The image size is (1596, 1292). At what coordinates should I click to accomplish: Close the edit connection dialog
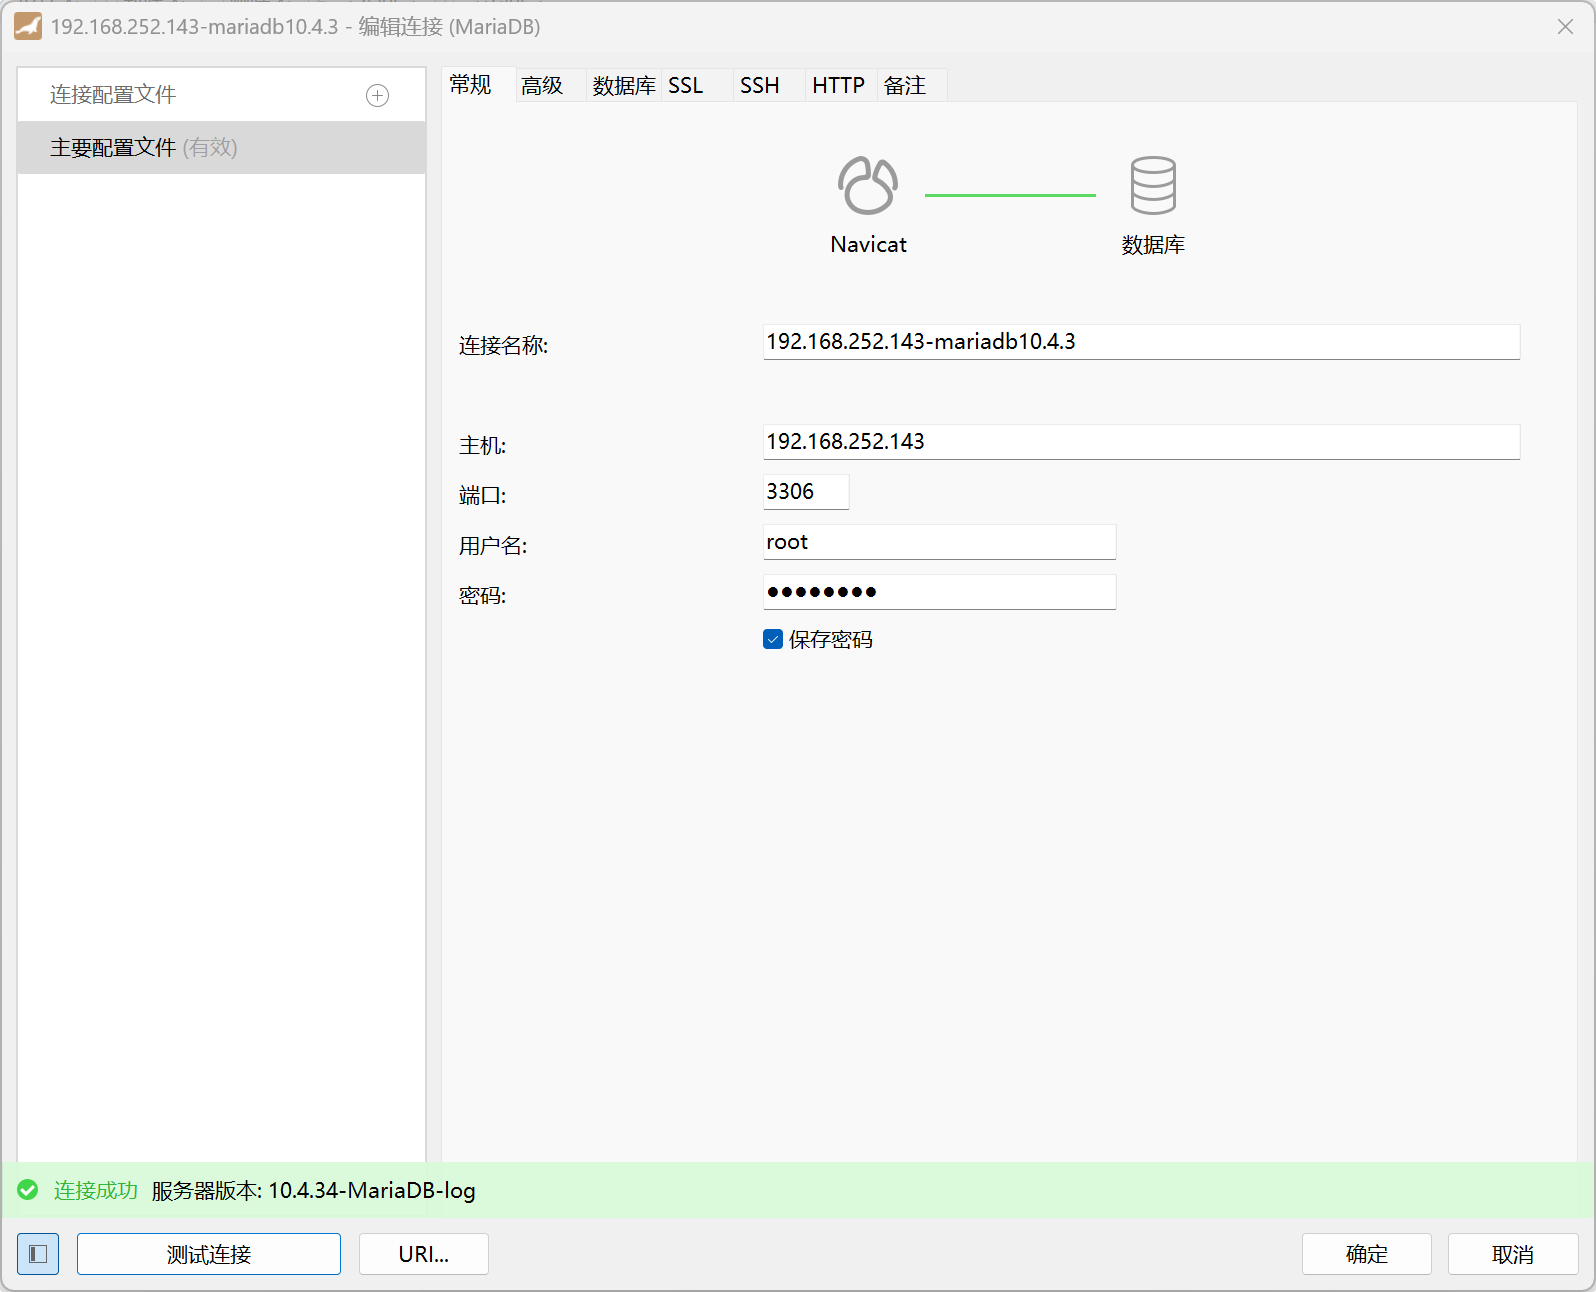coord(1565,27)
